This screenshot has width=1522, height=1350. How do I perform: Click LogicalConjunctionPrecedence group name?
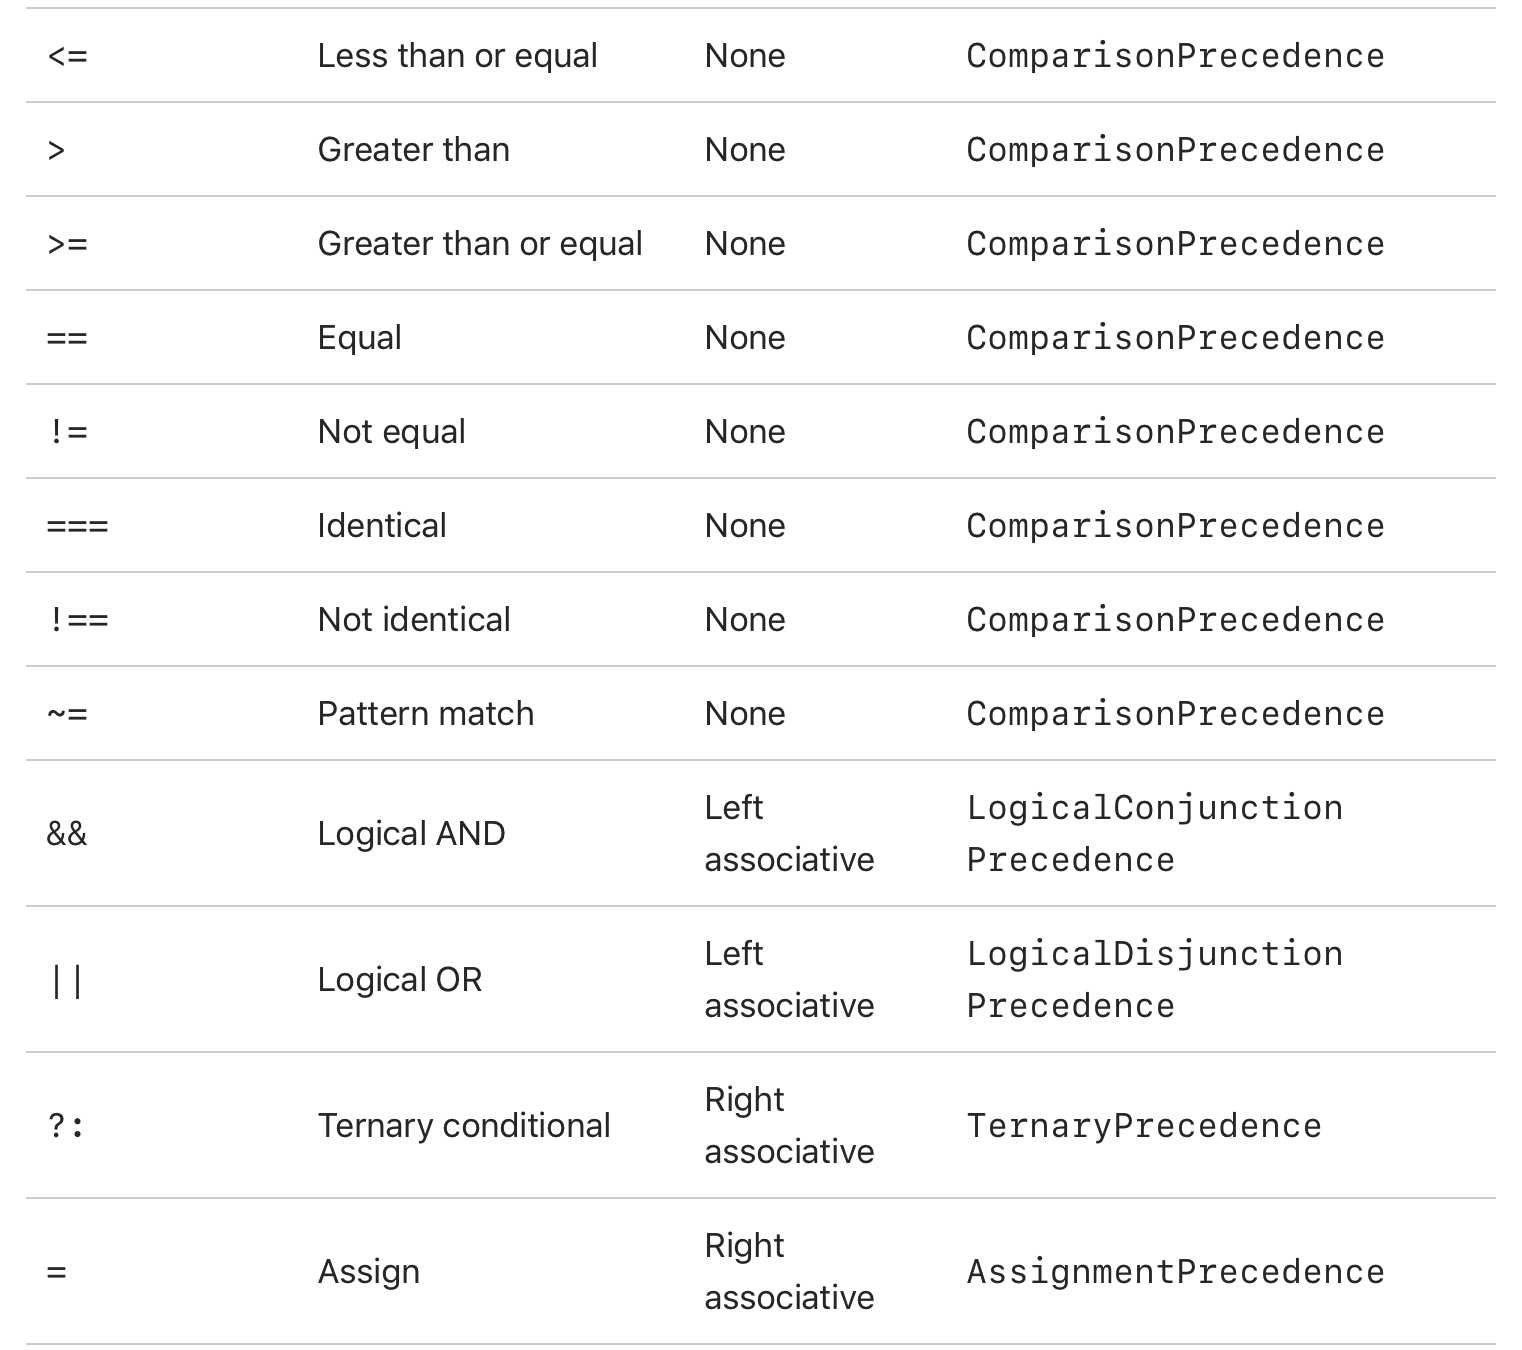coord(1155,834)
